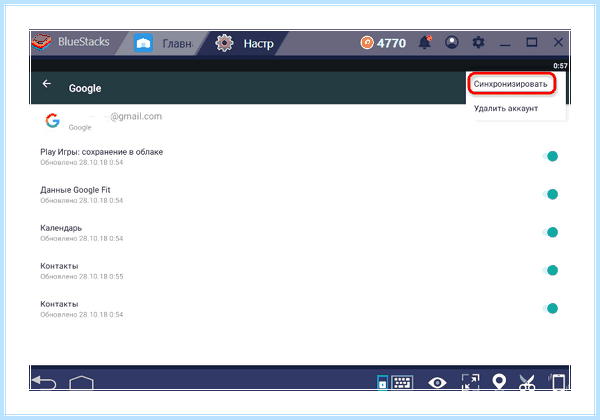Open the 4770 coins balance
Image resolution: width=600 pixels, height=420 pixels.
[x=383, y=43]
